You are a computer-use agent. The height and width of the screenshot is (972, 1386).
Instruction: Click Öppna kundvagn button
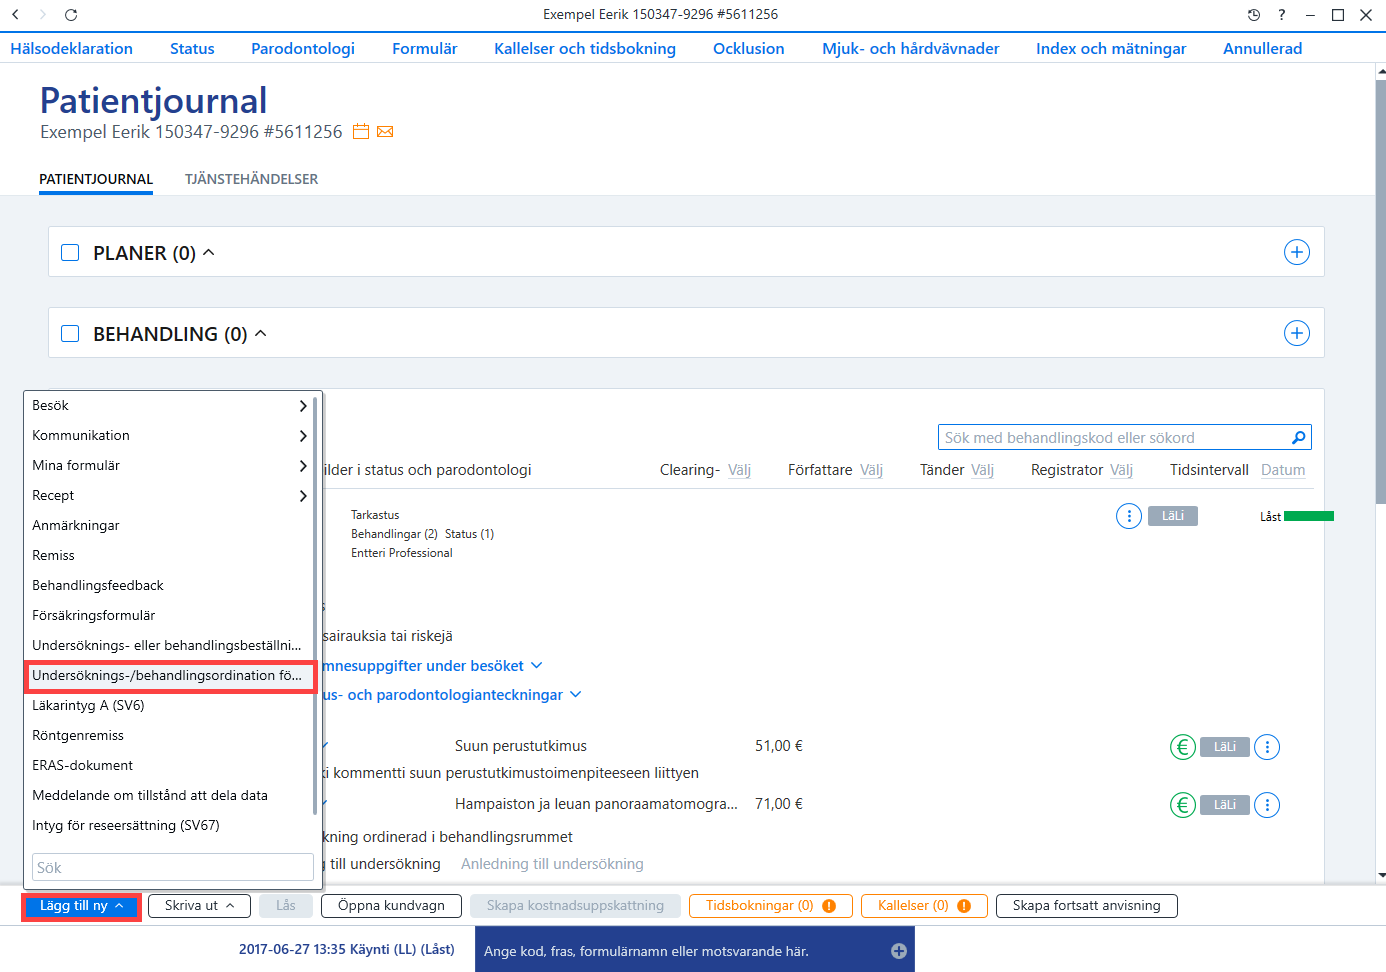point(391,906)
